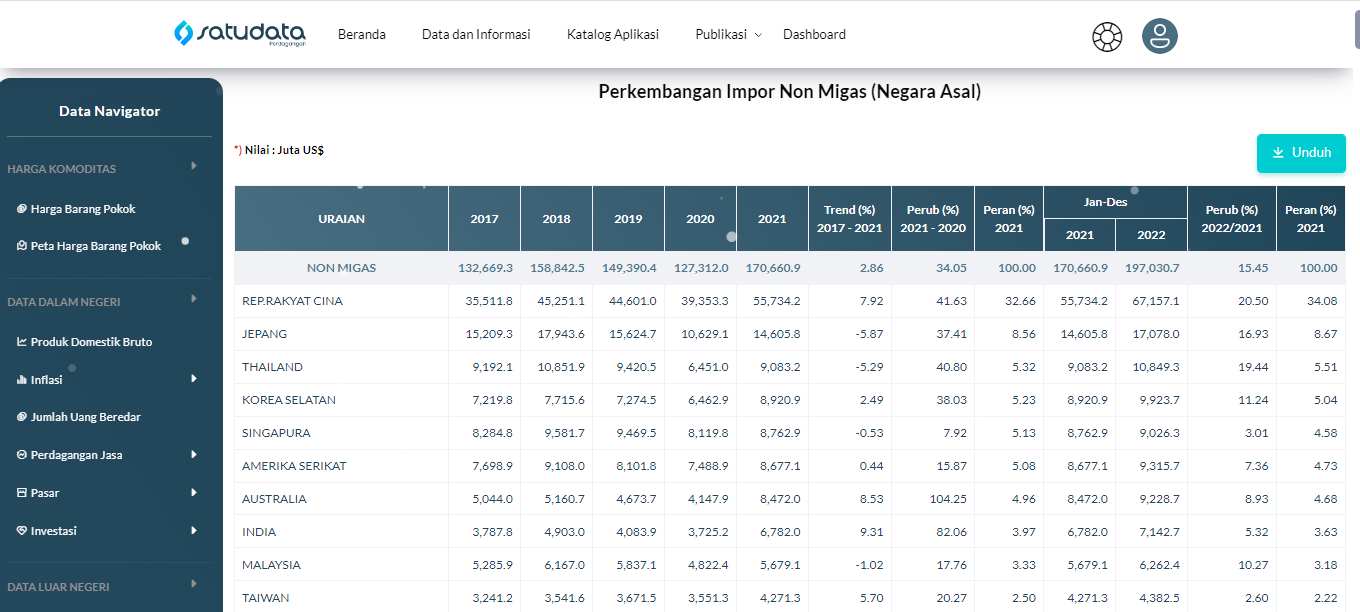Click the Jumlah Uang Beredar icon
Image resolution: width=1360 pixels, height=612 pixels.
[22, 417]
